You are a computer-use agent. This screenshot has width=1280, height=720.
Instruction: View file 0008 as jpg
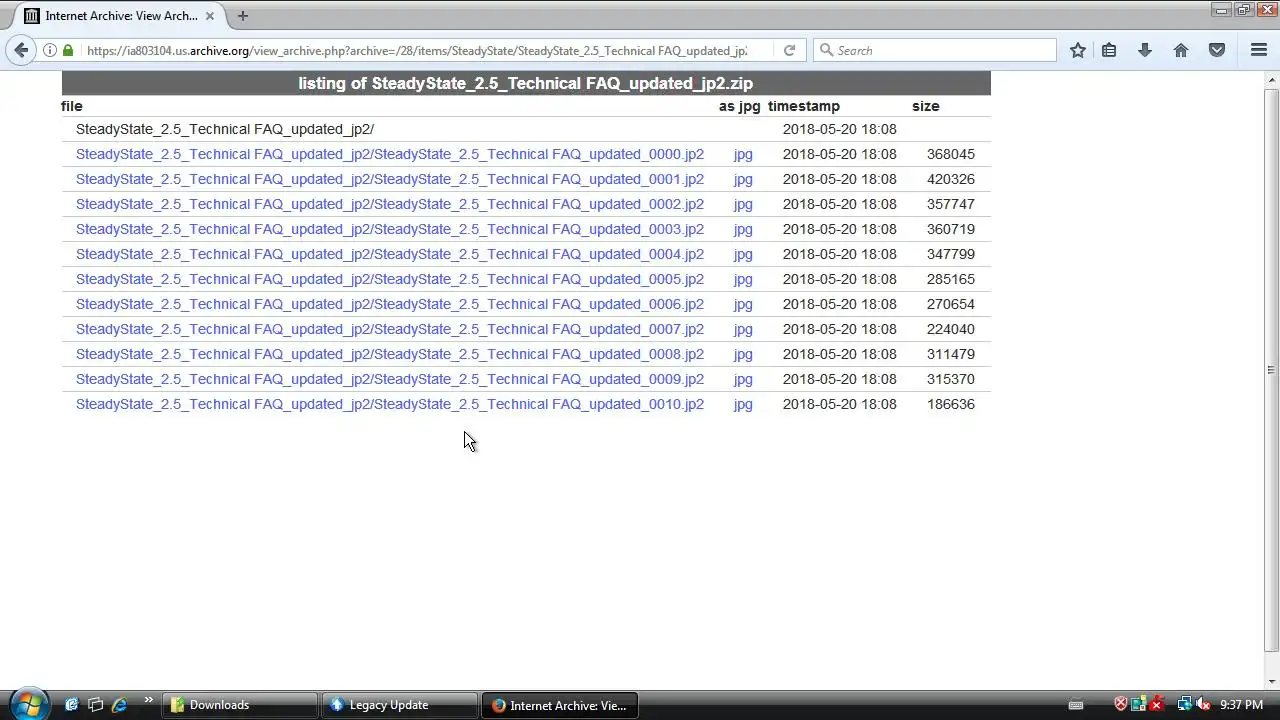pos(743,355)
